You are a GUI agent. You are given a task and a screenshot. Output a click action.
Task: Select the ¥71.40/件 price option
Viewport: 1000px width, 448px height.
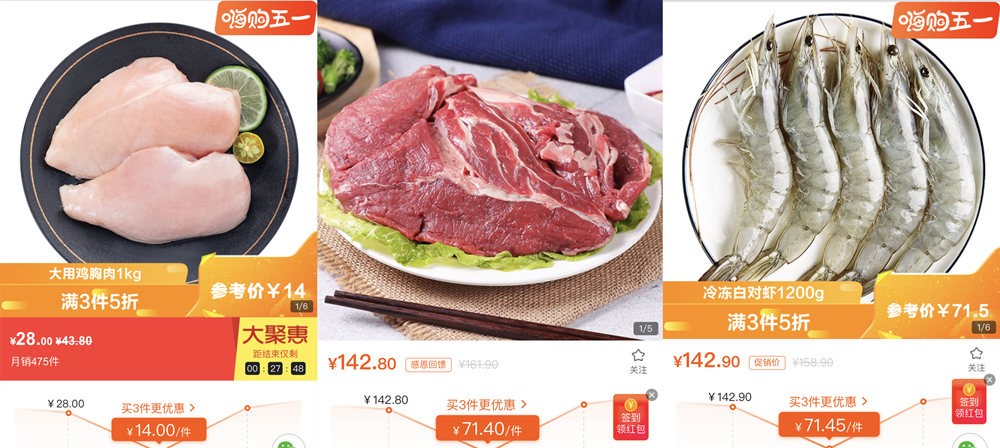point(487,428)
